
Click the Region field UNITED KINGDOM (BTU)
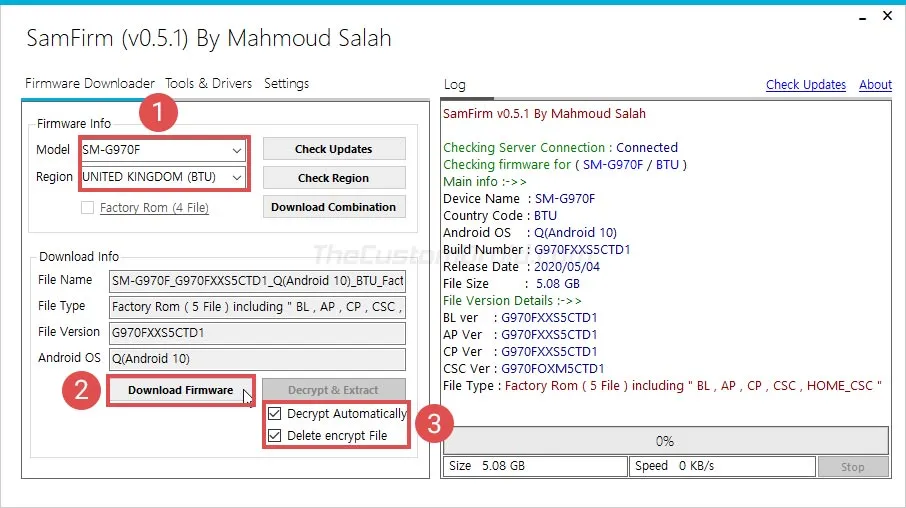(163, 177)
